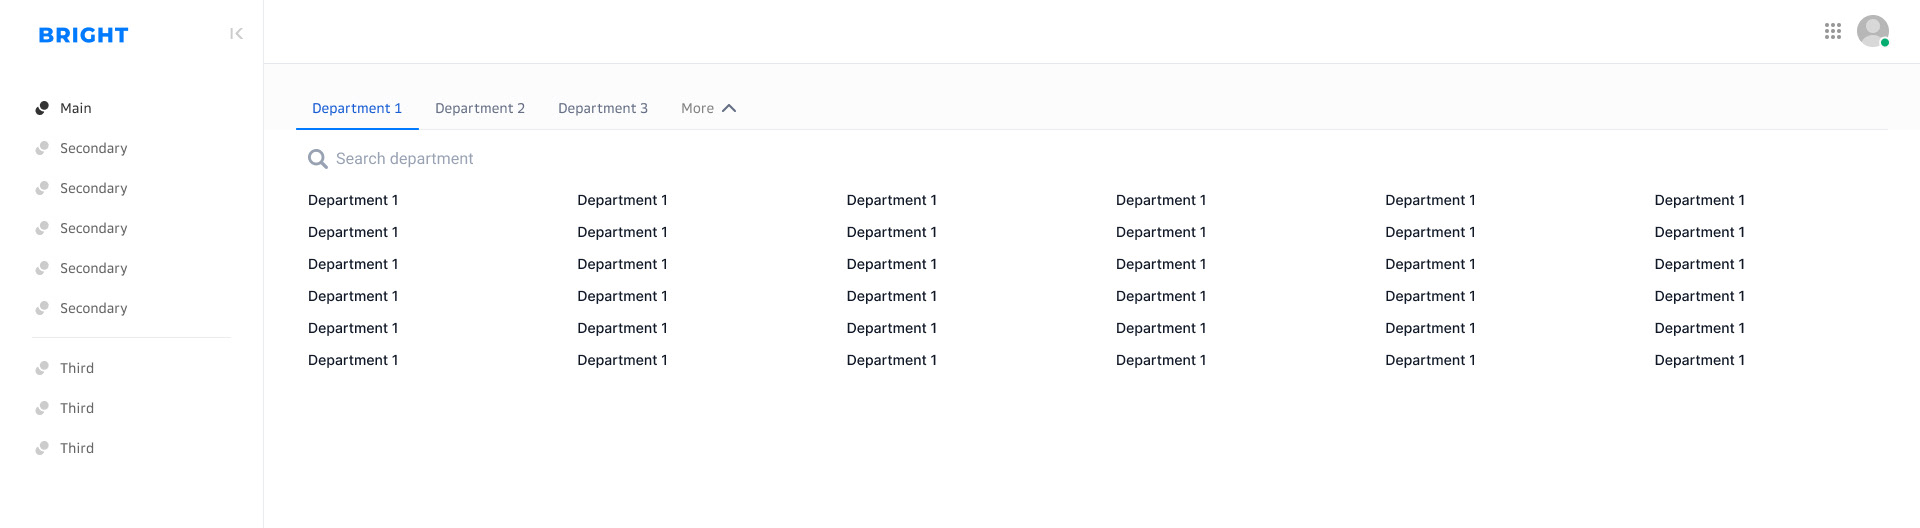Click the icon beside Main
Screen dimensions: 1920x528
click(42, 108)
